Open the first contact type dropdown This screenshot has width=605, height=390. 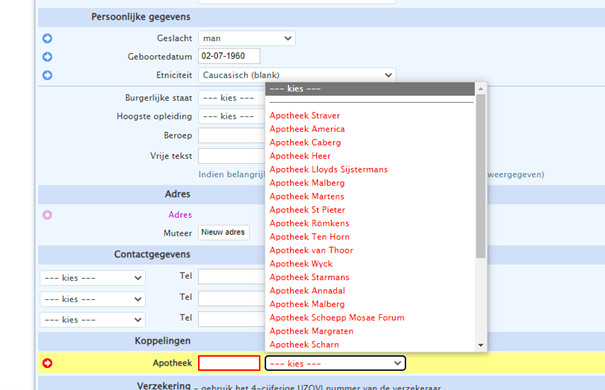[93, 278]
